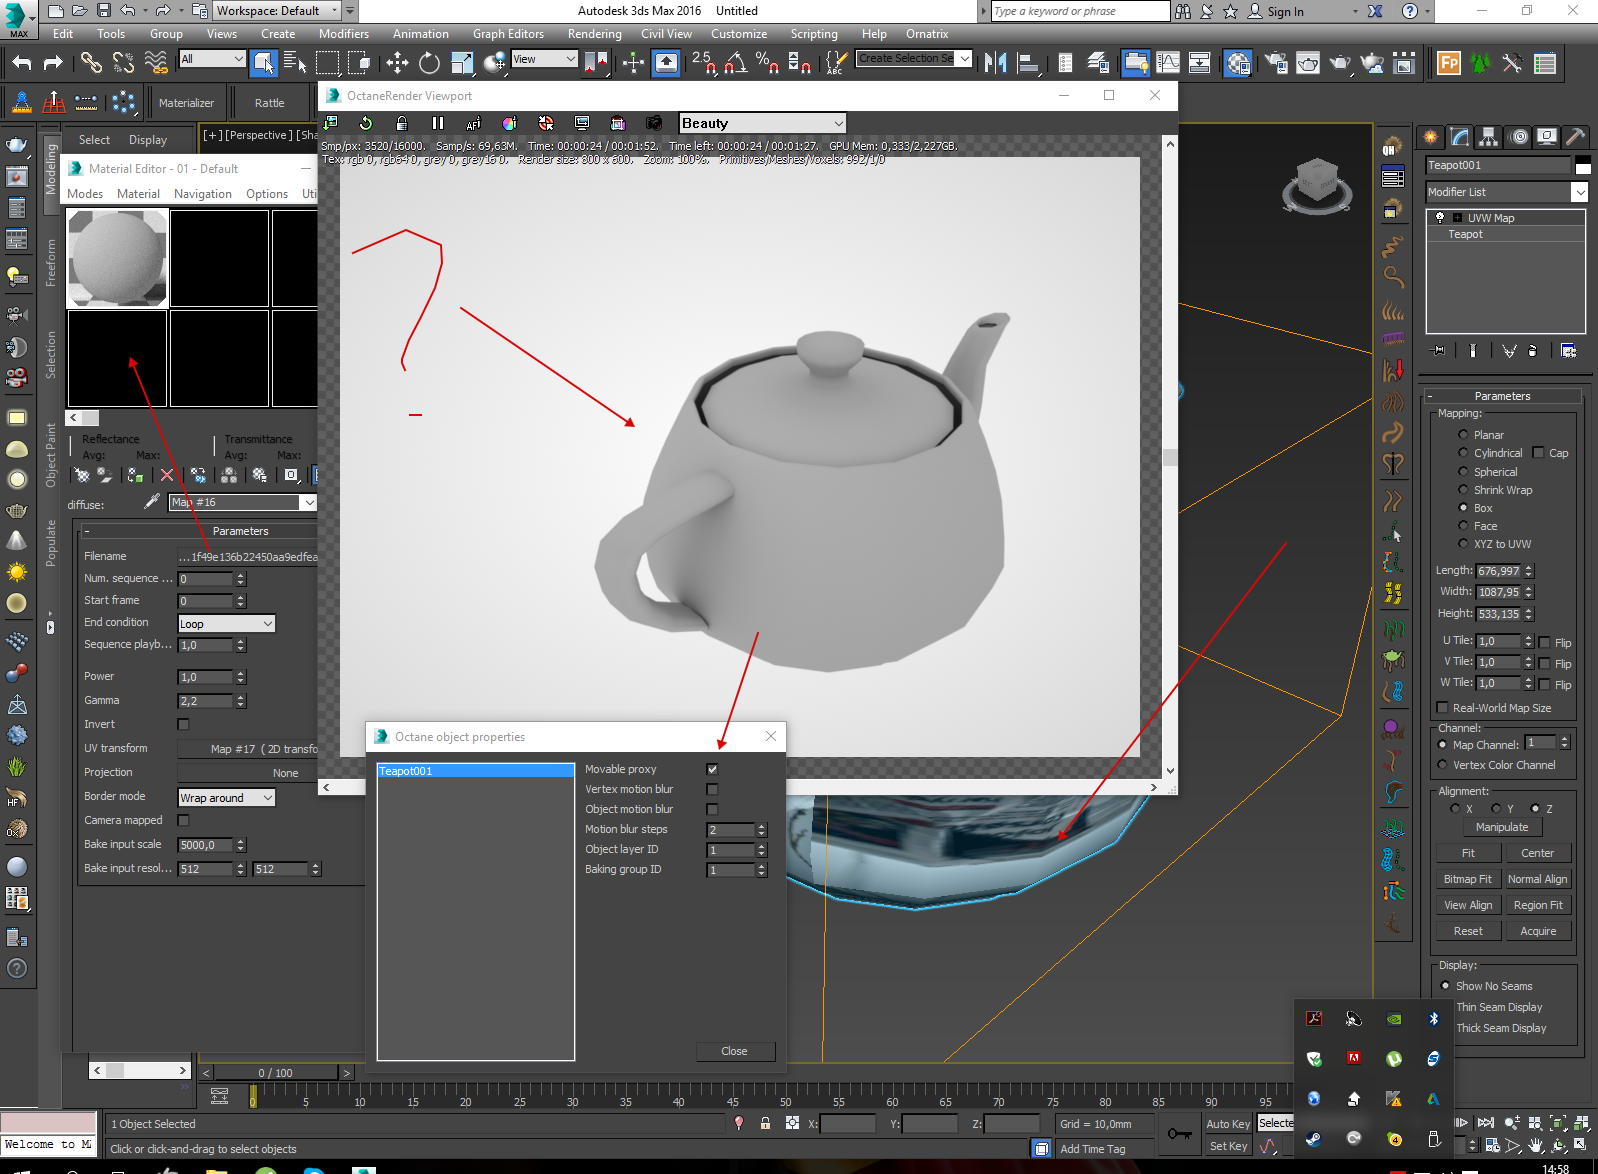Open the Graph Editors menu
This screenshot has height=1174, width=1598.
coord(508,34)
